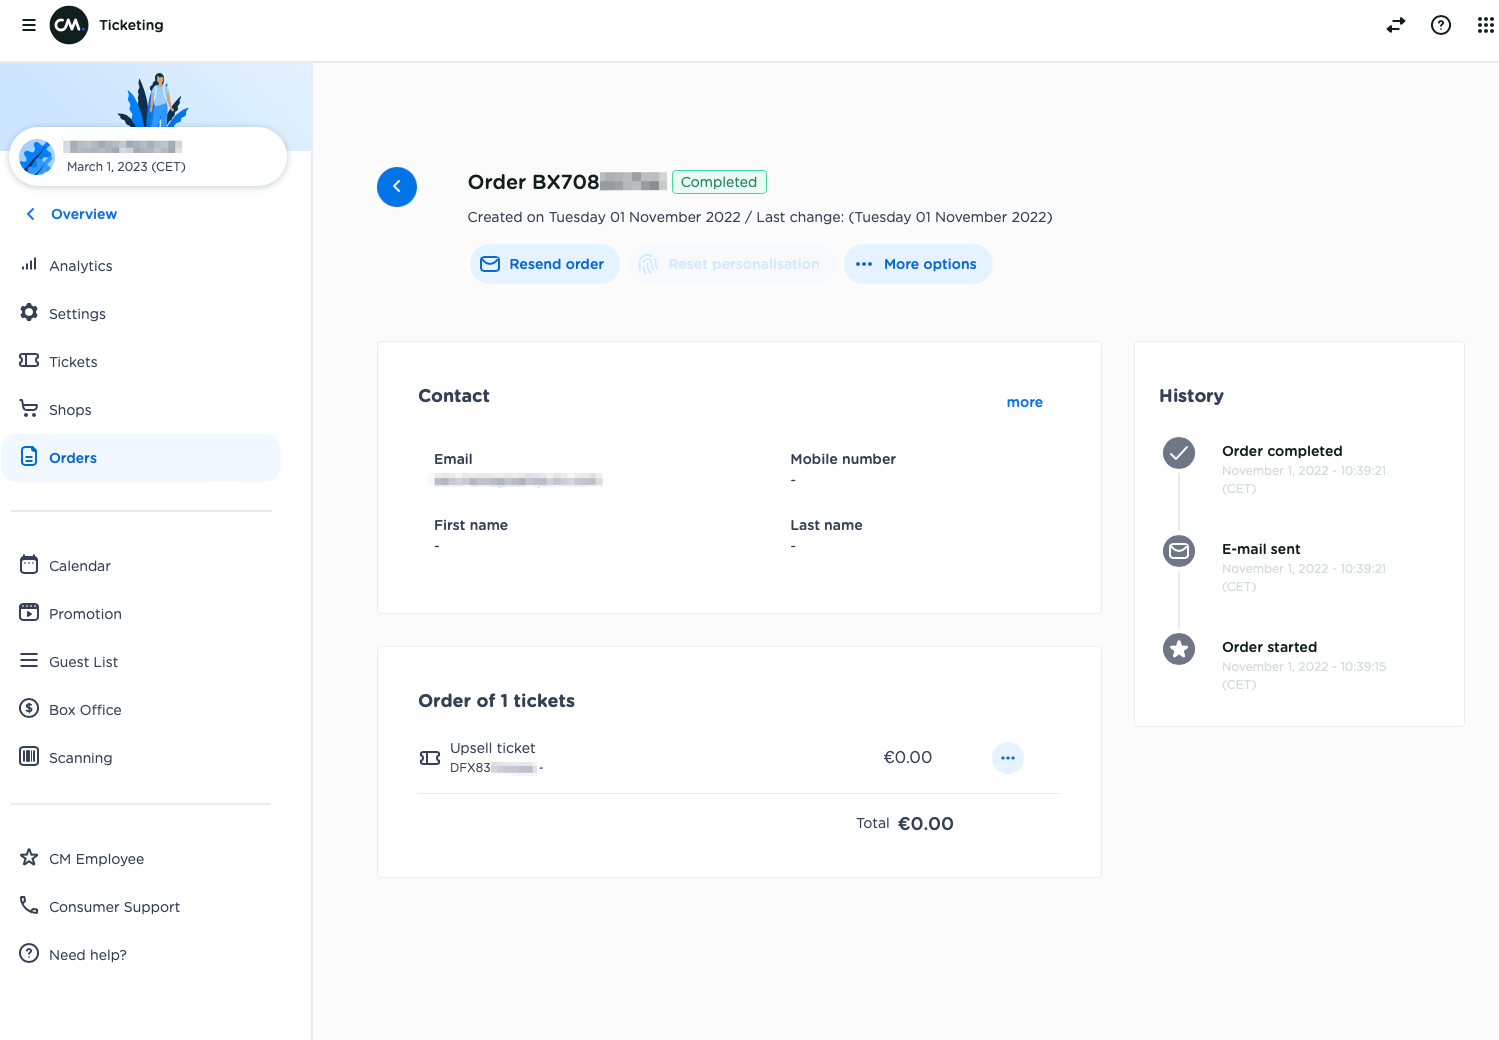
Task: Click the E-mail sent history icon
Action: (x=1179, y=551)
